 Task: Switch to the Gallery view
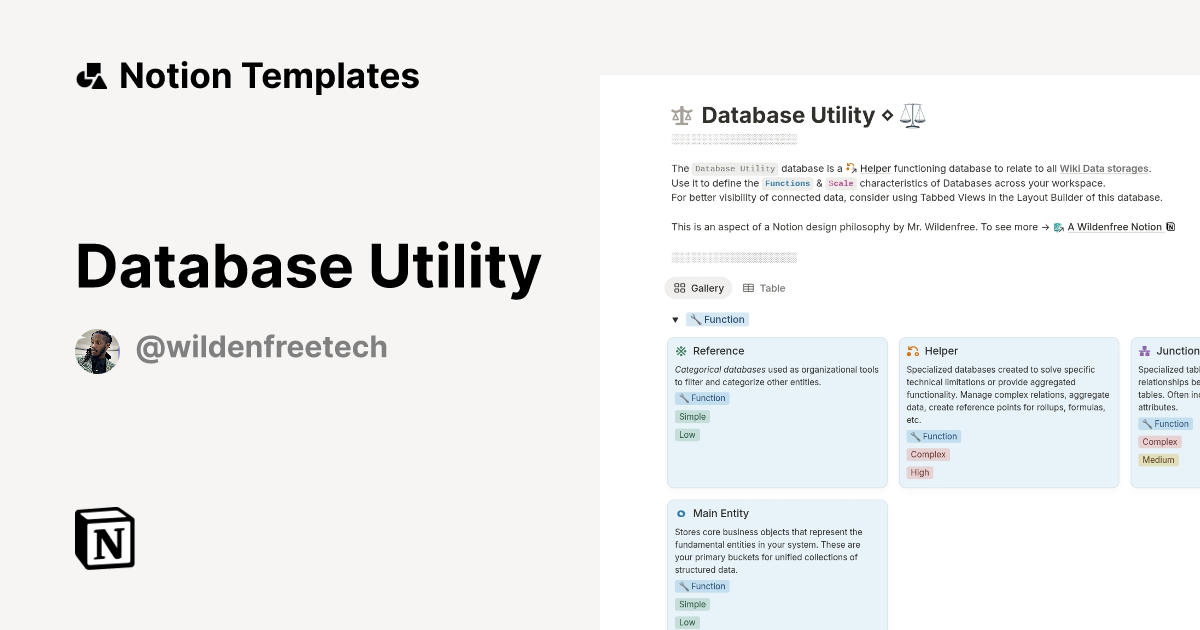[x=698, y=287]
